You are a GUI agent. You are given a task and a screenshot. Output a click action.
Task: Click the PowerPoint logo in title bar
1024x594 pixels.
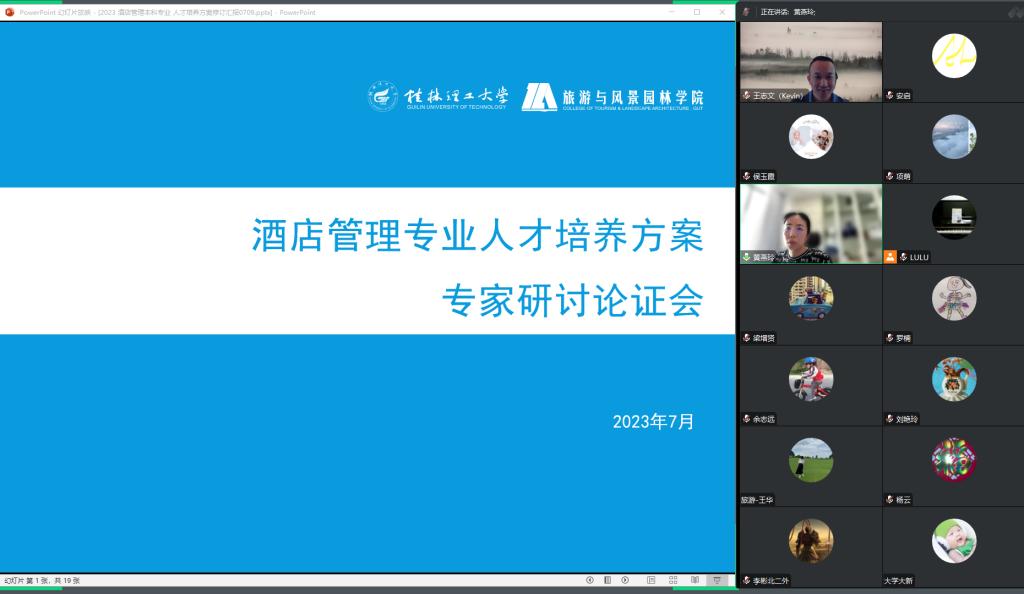click(9, 12)
